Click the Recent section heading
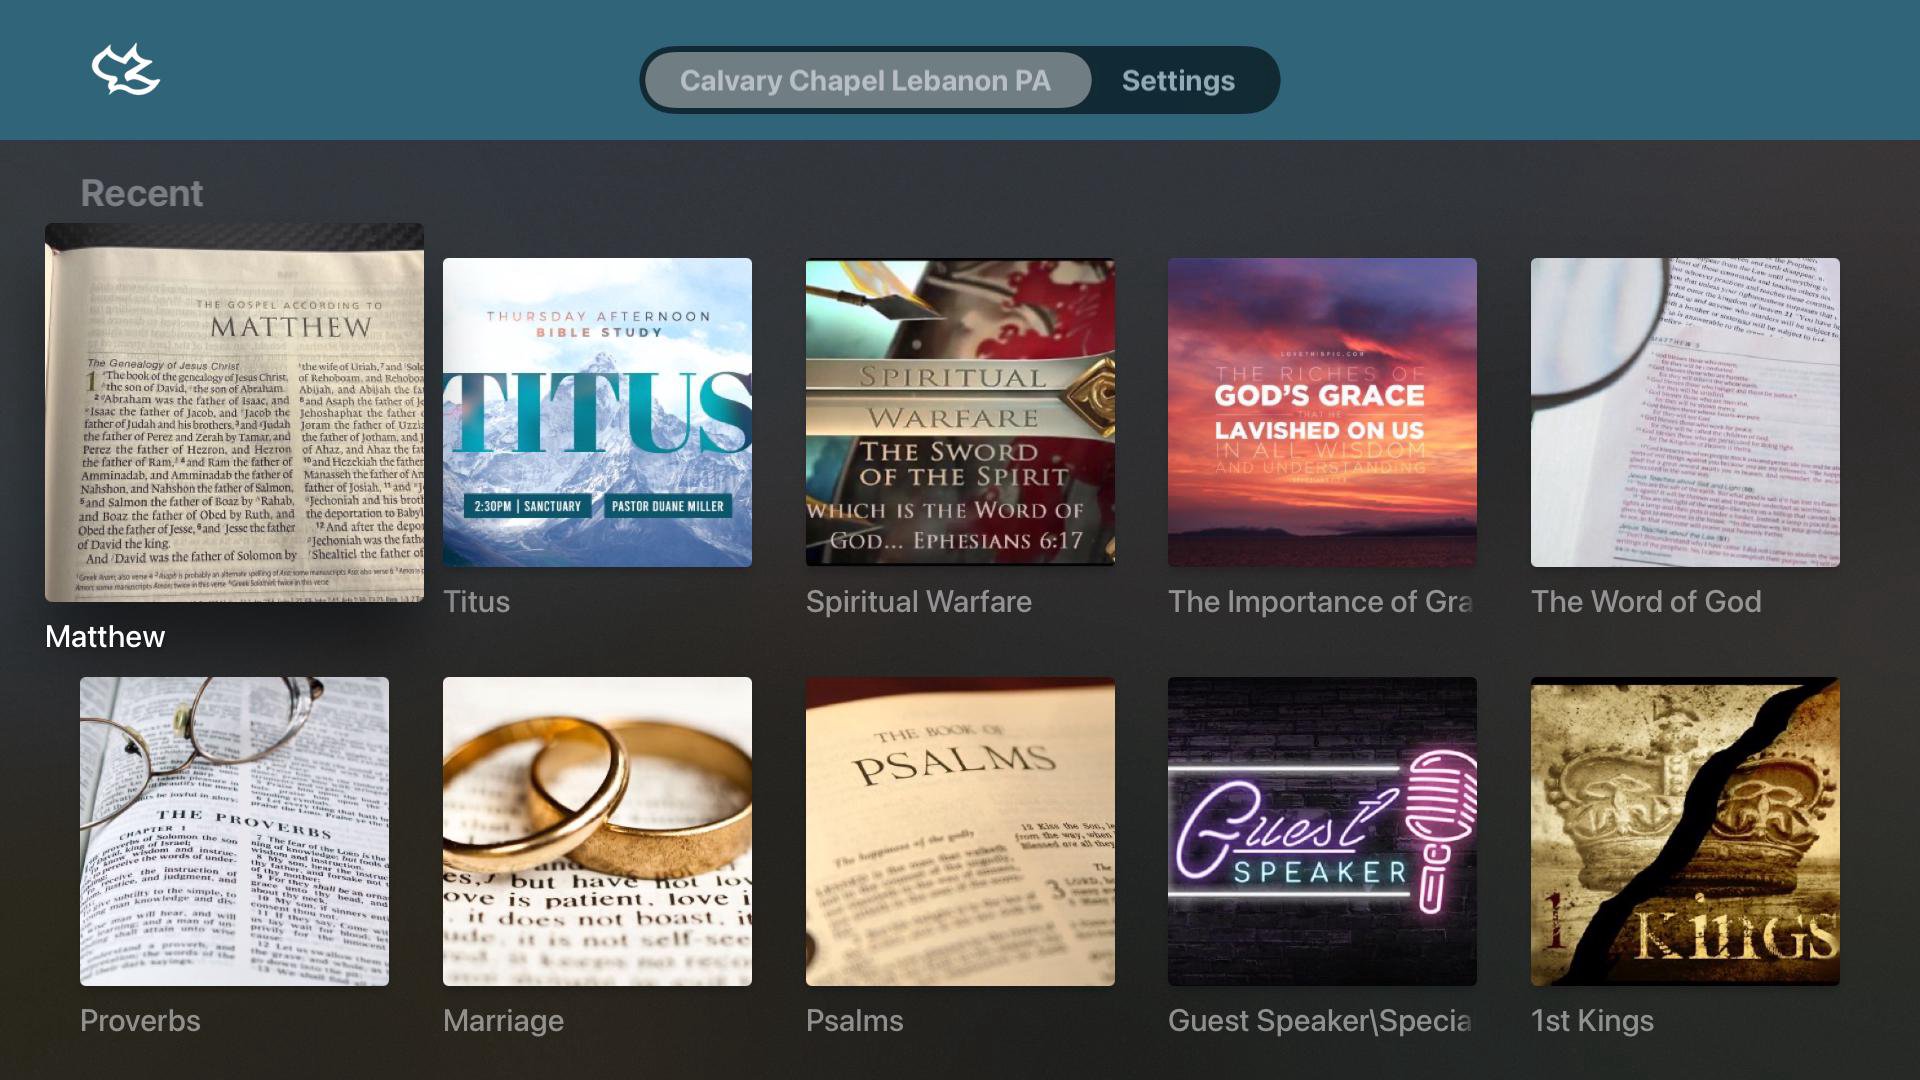 (x=141, y=193)
